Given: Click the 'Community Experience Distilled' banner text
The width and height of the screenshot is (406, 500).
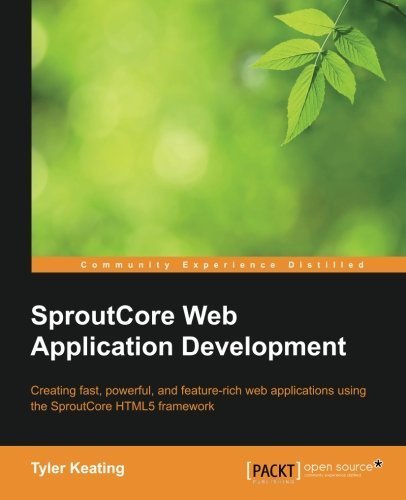Looking at the screenshot, I should 223,265.
